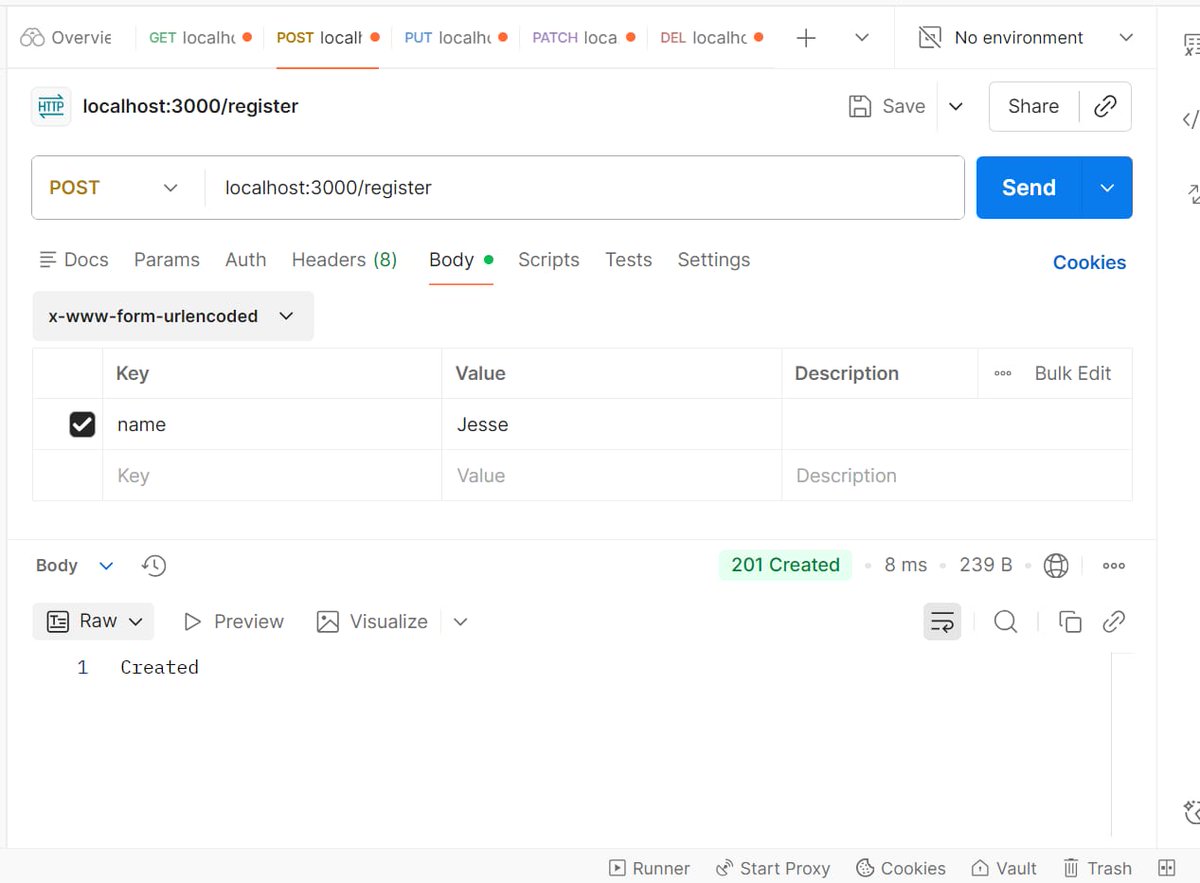Screen dimensions: 1200x883
Task: Open Cookies manager in the bottom bar
Action: tap(901, 867)
